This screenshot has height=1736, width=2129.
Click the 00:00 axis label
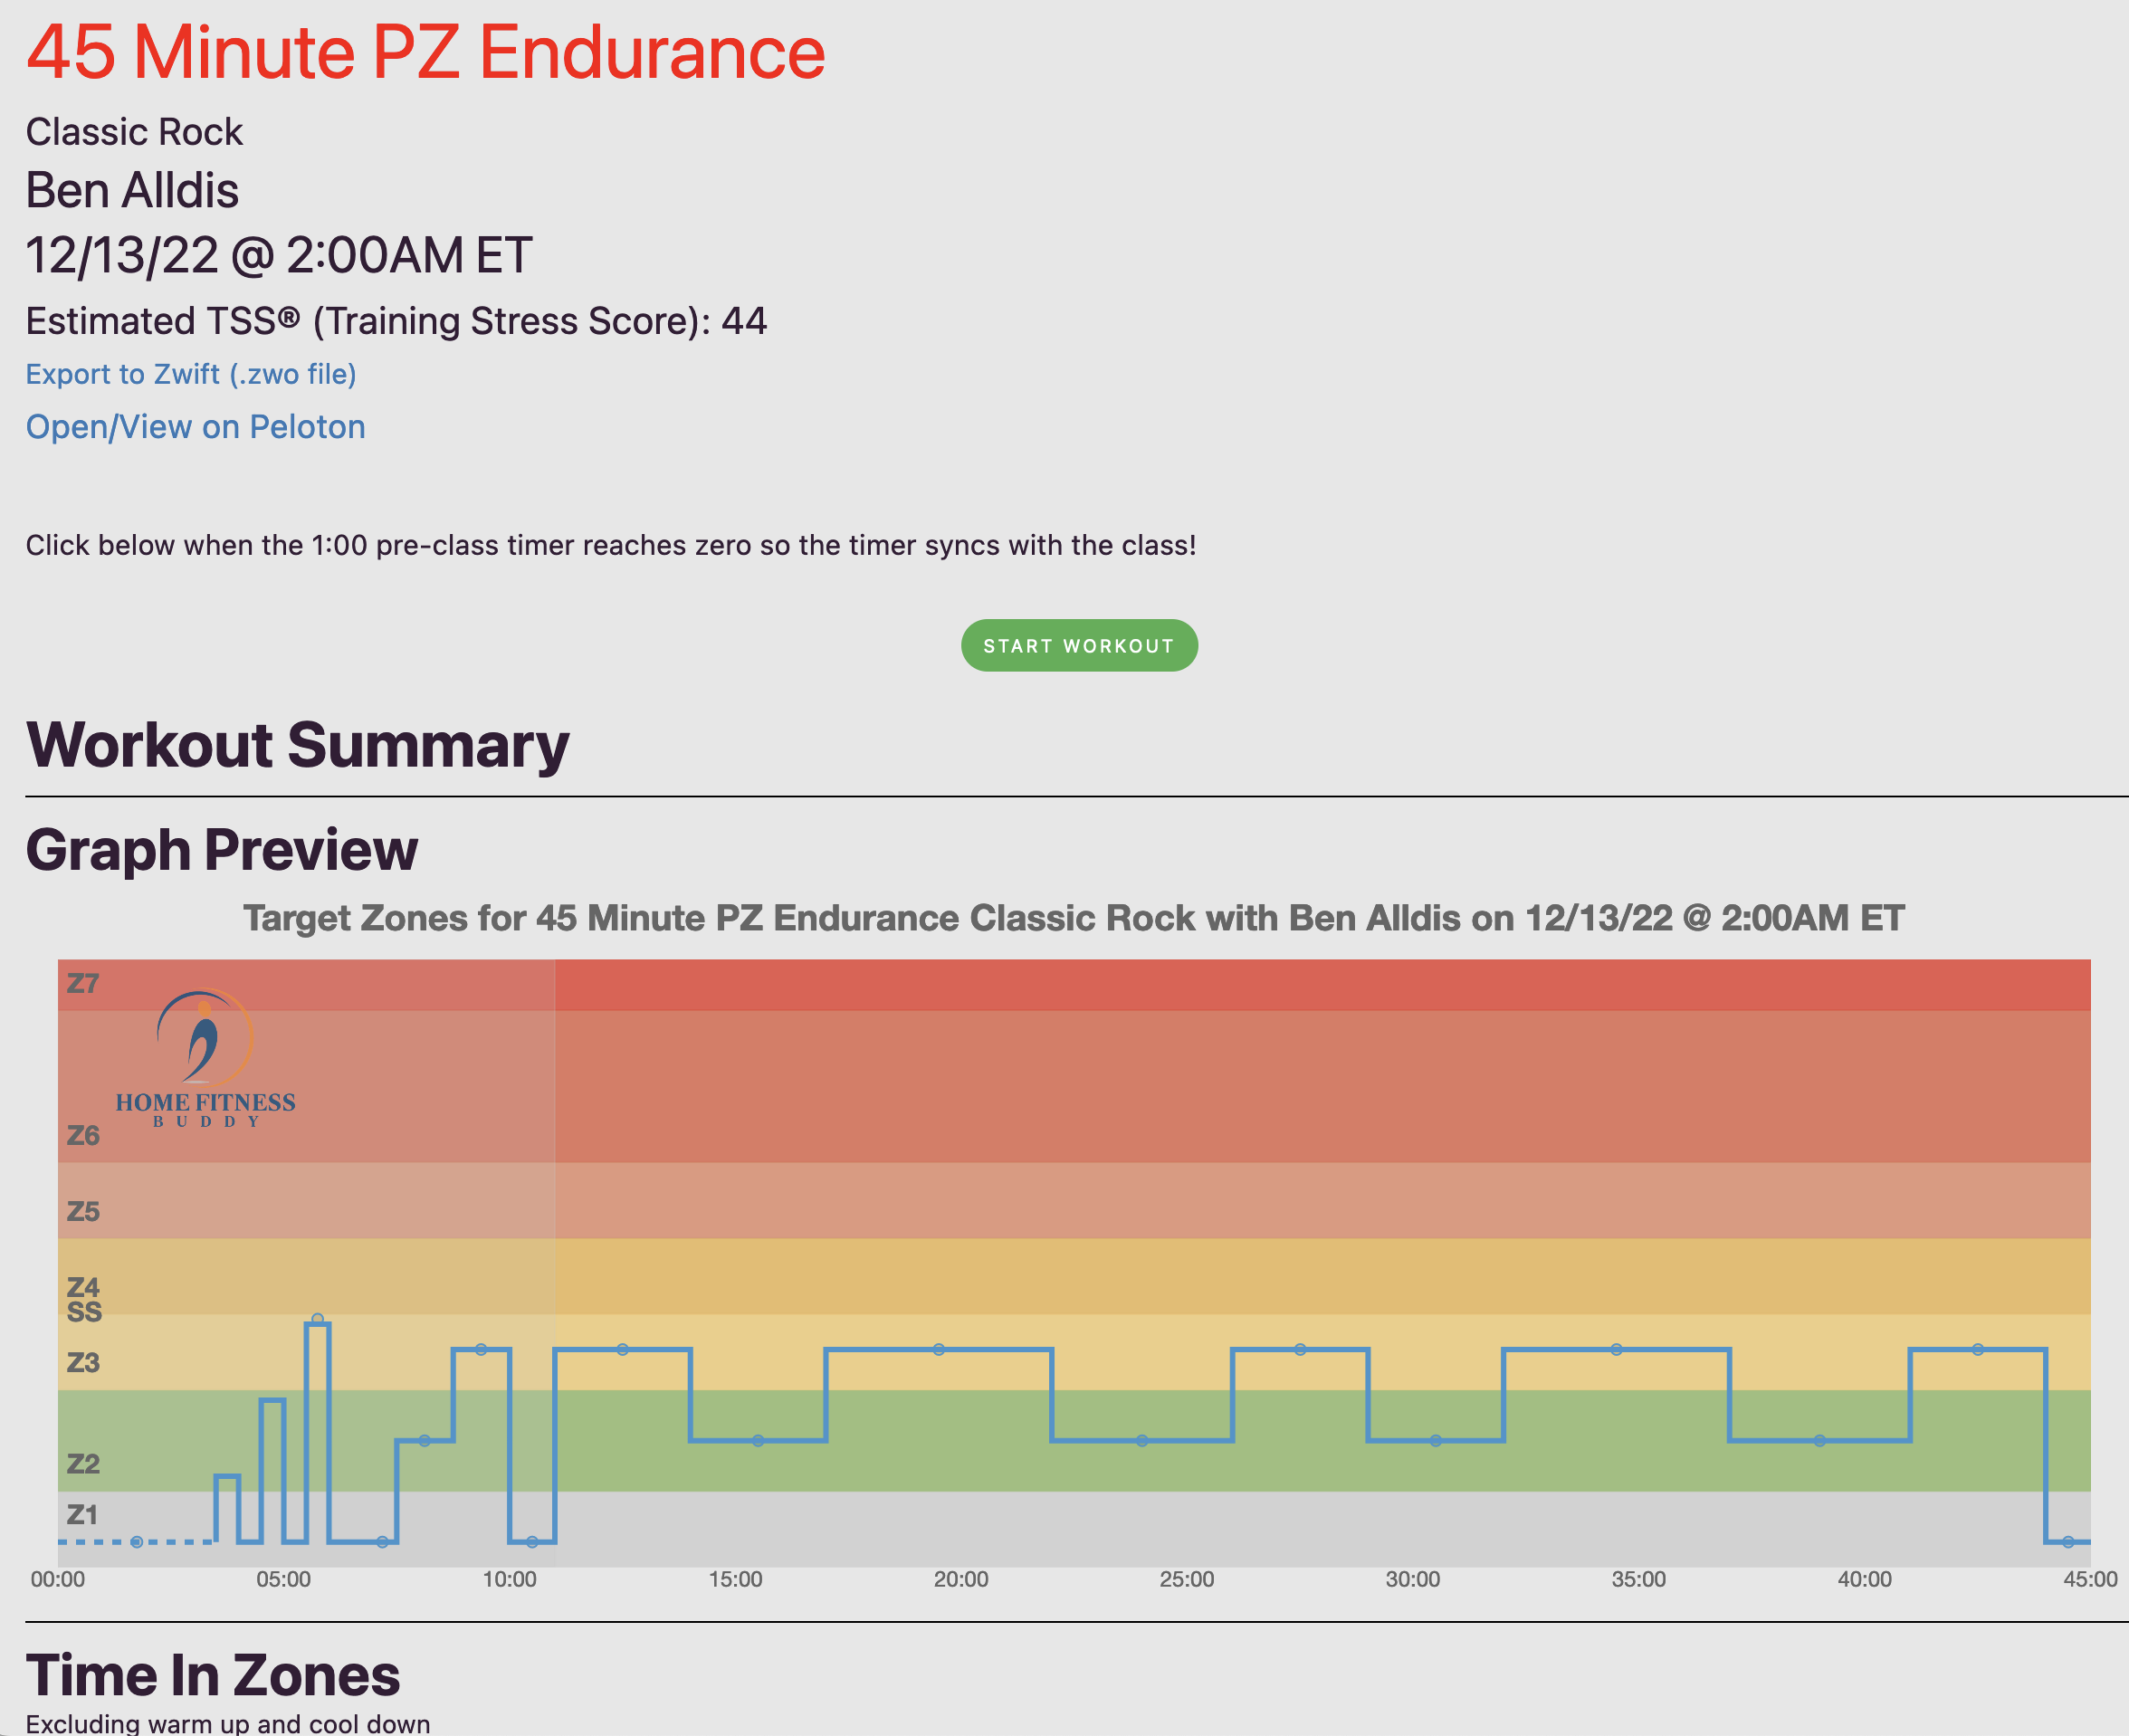58,1579
